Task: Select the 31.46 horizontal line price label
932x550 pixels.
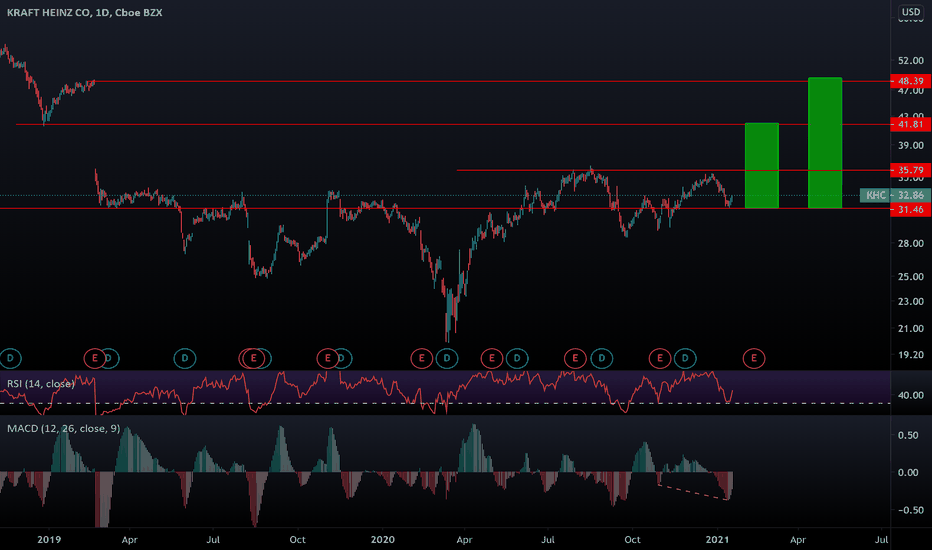Action: click(x=911, y=209)
